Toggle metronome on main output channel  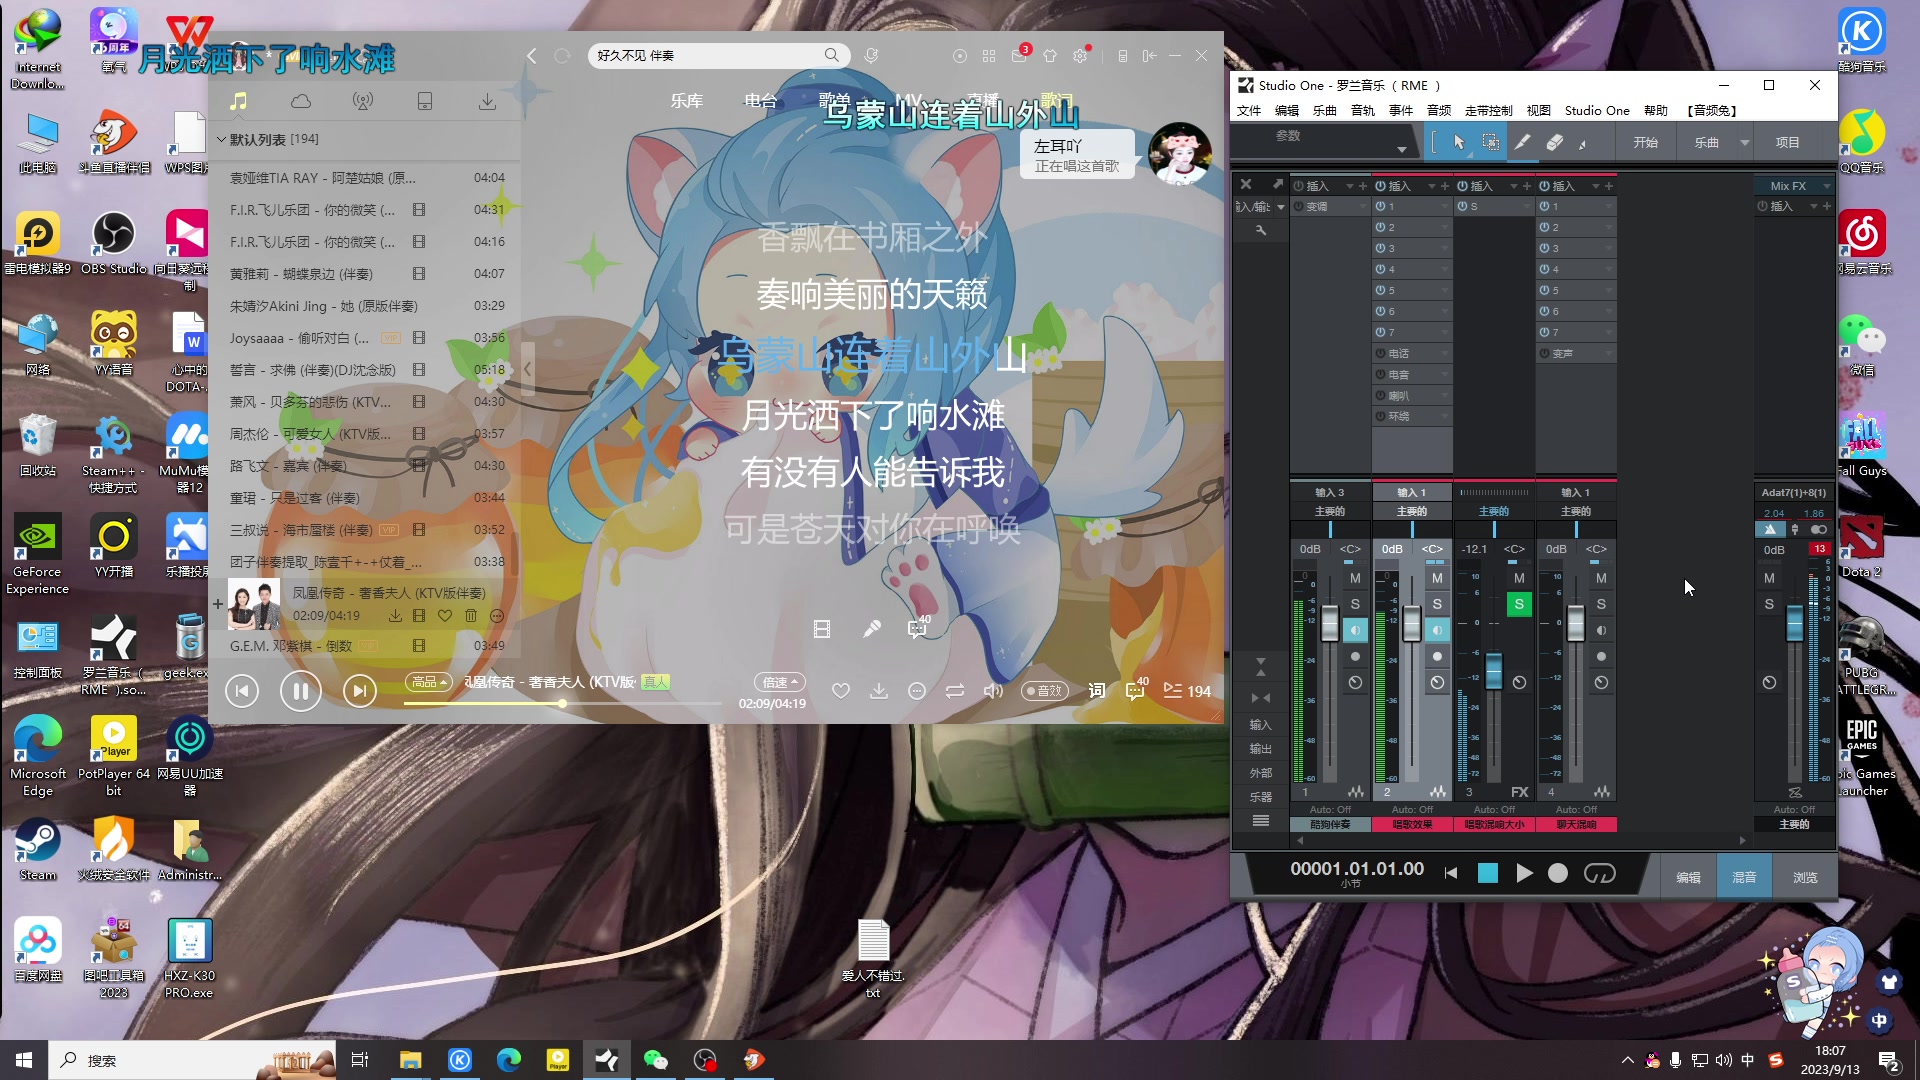[1770, 529]
